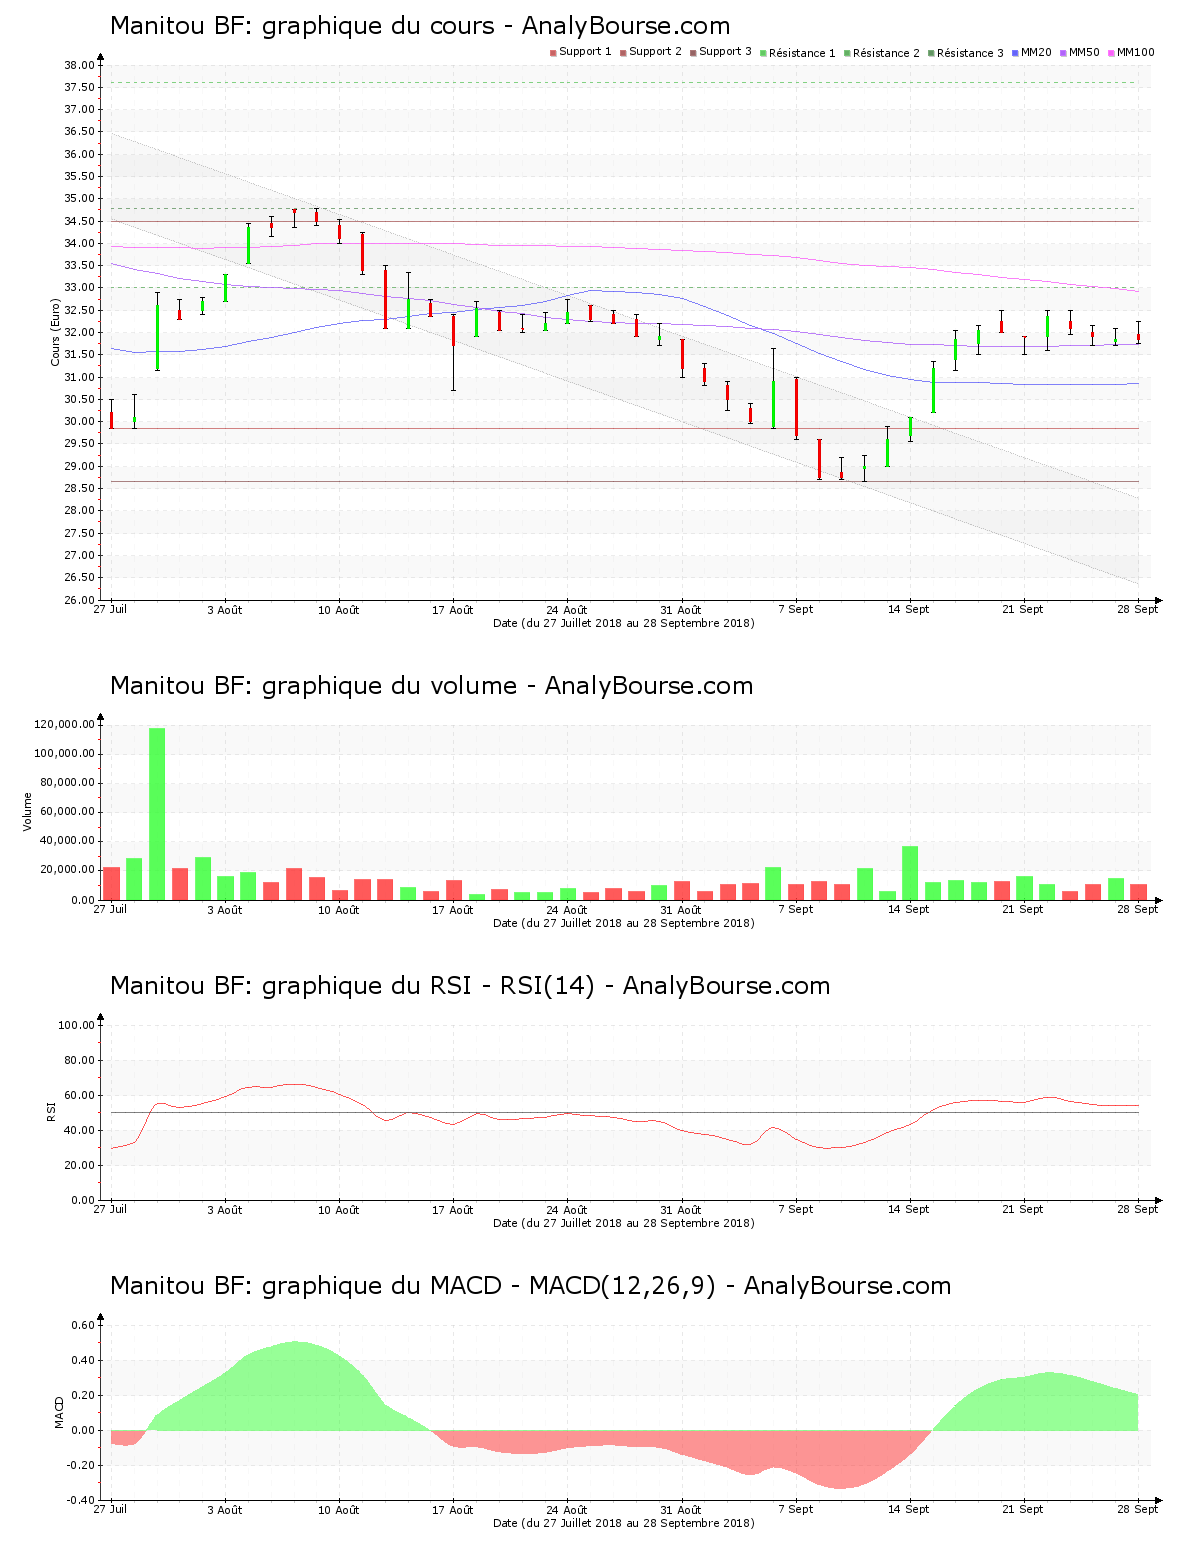This screenshot has width=1200, height=1550.
Task: Click the 14 Sept green volume bar
Action: click(910, 873)
